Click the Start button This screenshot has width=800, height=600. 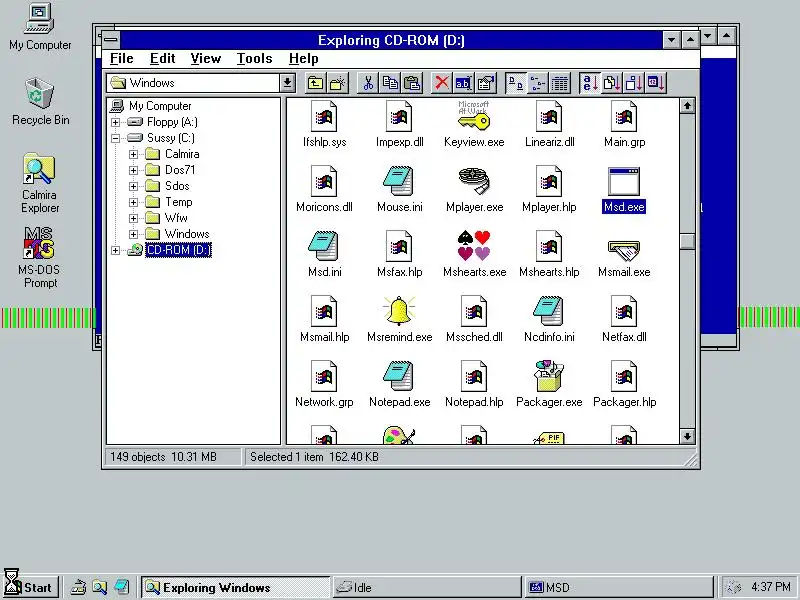[31, 587]
